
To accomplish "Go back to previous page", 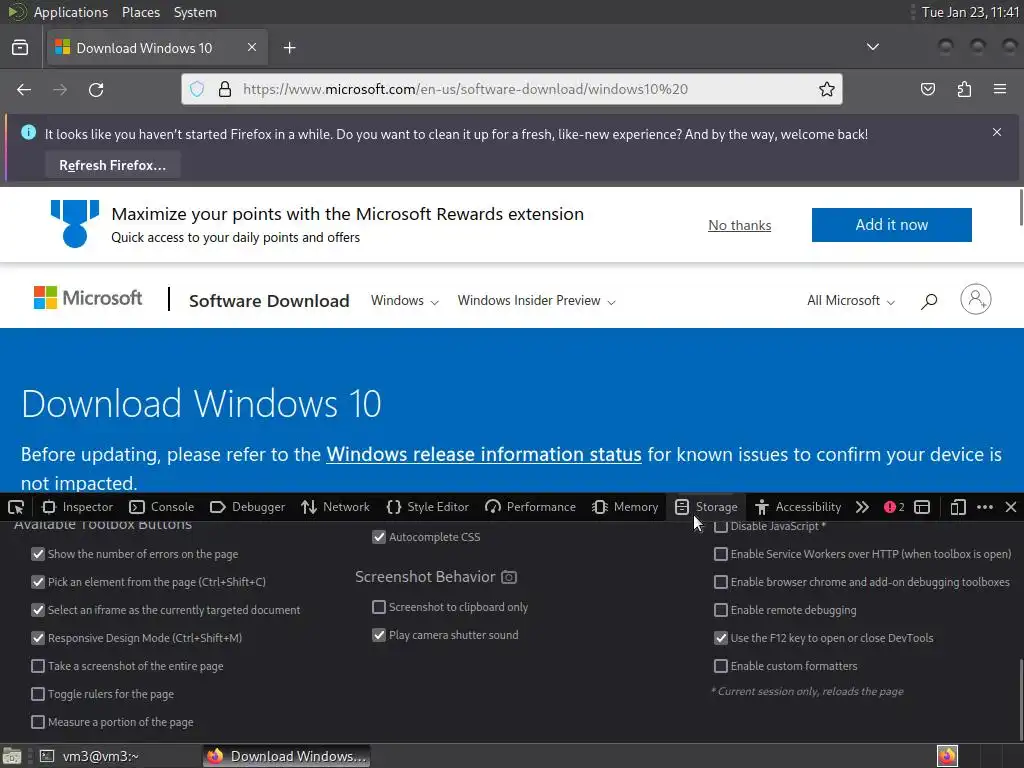I will tap(24, 89).
